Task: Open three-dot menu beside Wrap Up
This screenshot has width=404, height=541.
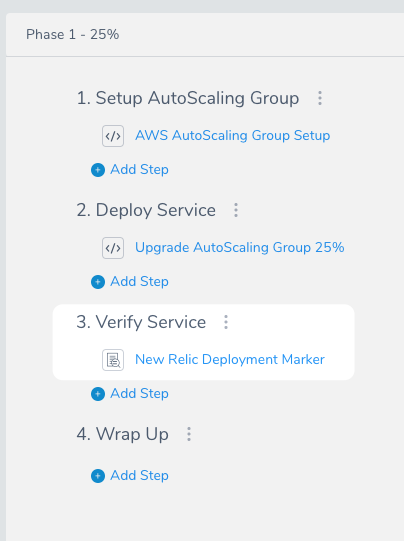Action: point(189,434)
